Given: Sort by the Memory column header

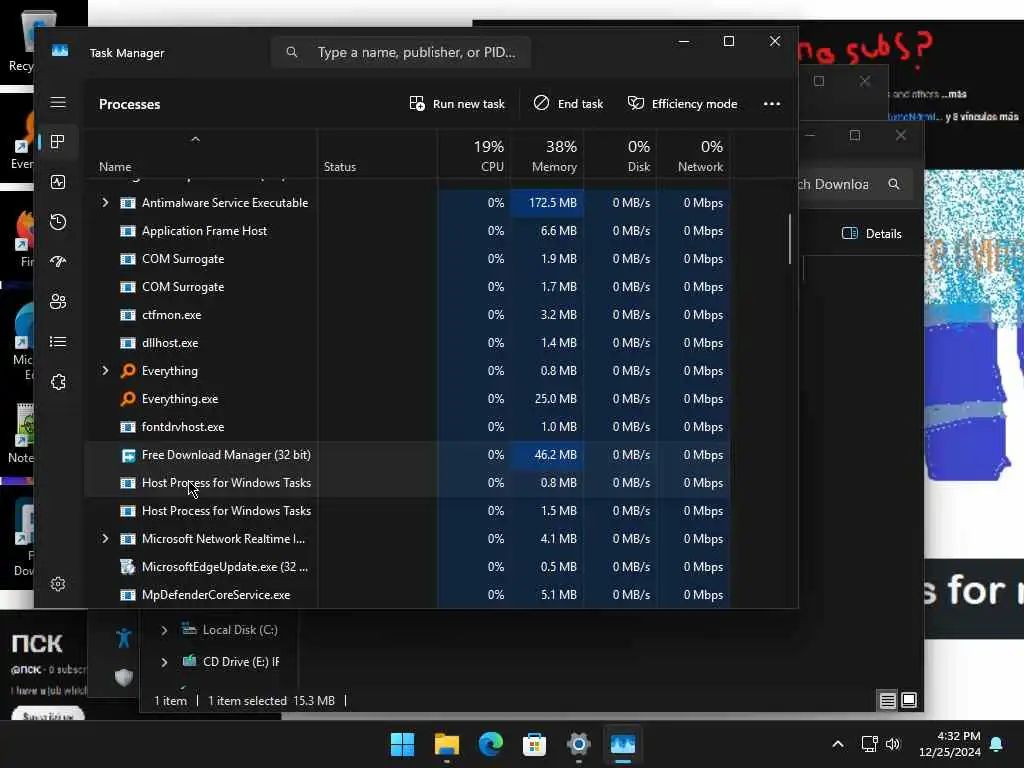Looking at the screenshot, I should click(x=547, y=155).
